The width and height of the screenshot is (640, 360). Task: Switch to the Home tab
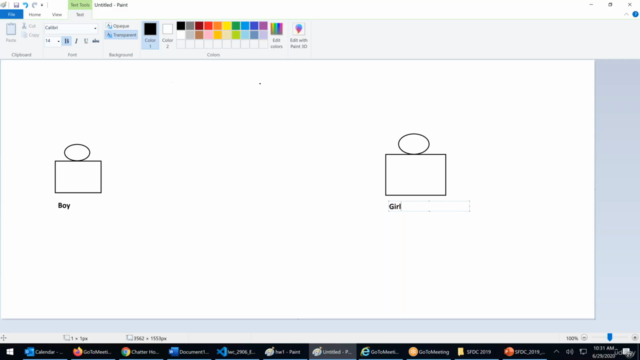click(35, 14)
